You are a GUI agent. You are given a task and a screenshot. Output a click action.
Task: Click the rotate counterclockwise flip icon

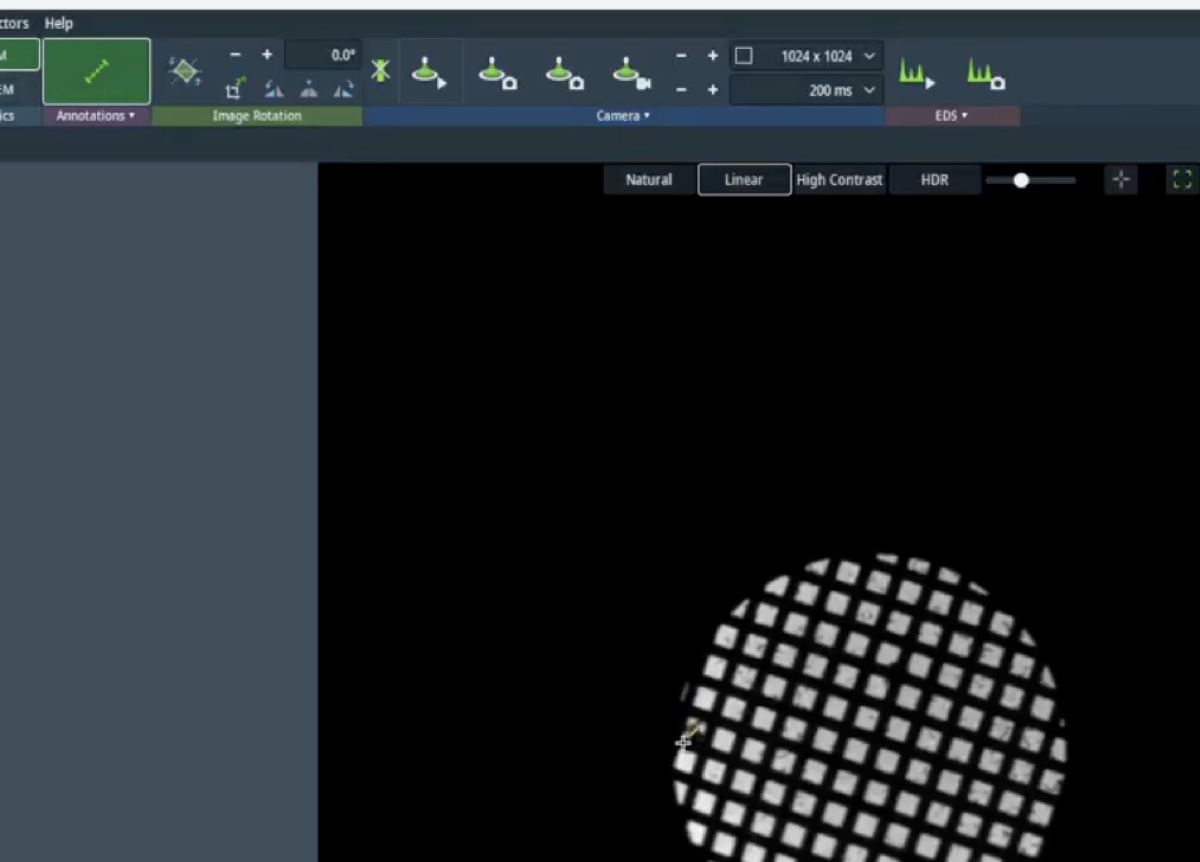tap(273, 90)
